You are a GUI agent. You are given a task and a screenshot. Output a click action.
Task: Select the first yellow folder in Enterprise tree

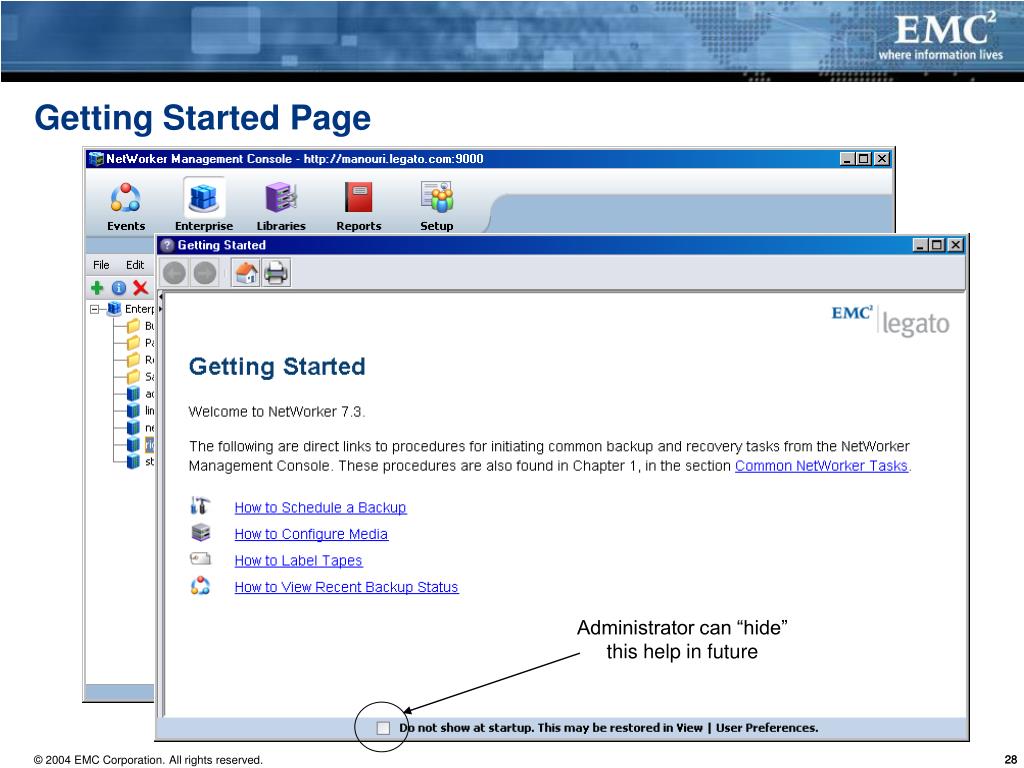[x=133, y=325]
